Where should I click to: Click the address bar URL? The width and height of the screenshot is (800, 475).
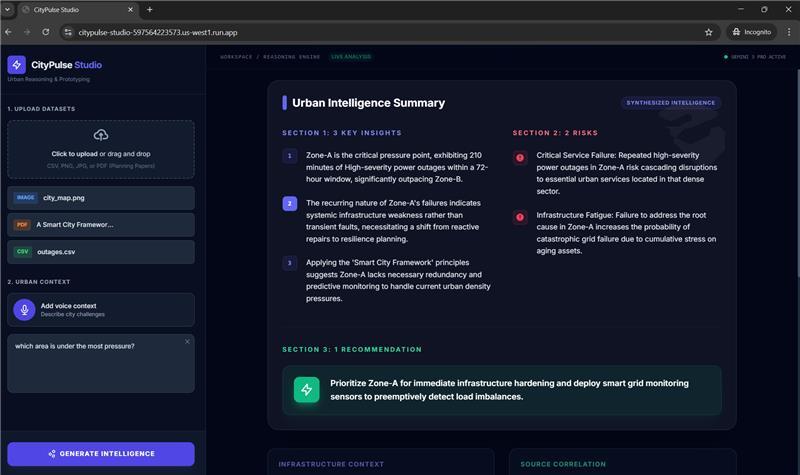pyautogui.click(x=158, y=32)
